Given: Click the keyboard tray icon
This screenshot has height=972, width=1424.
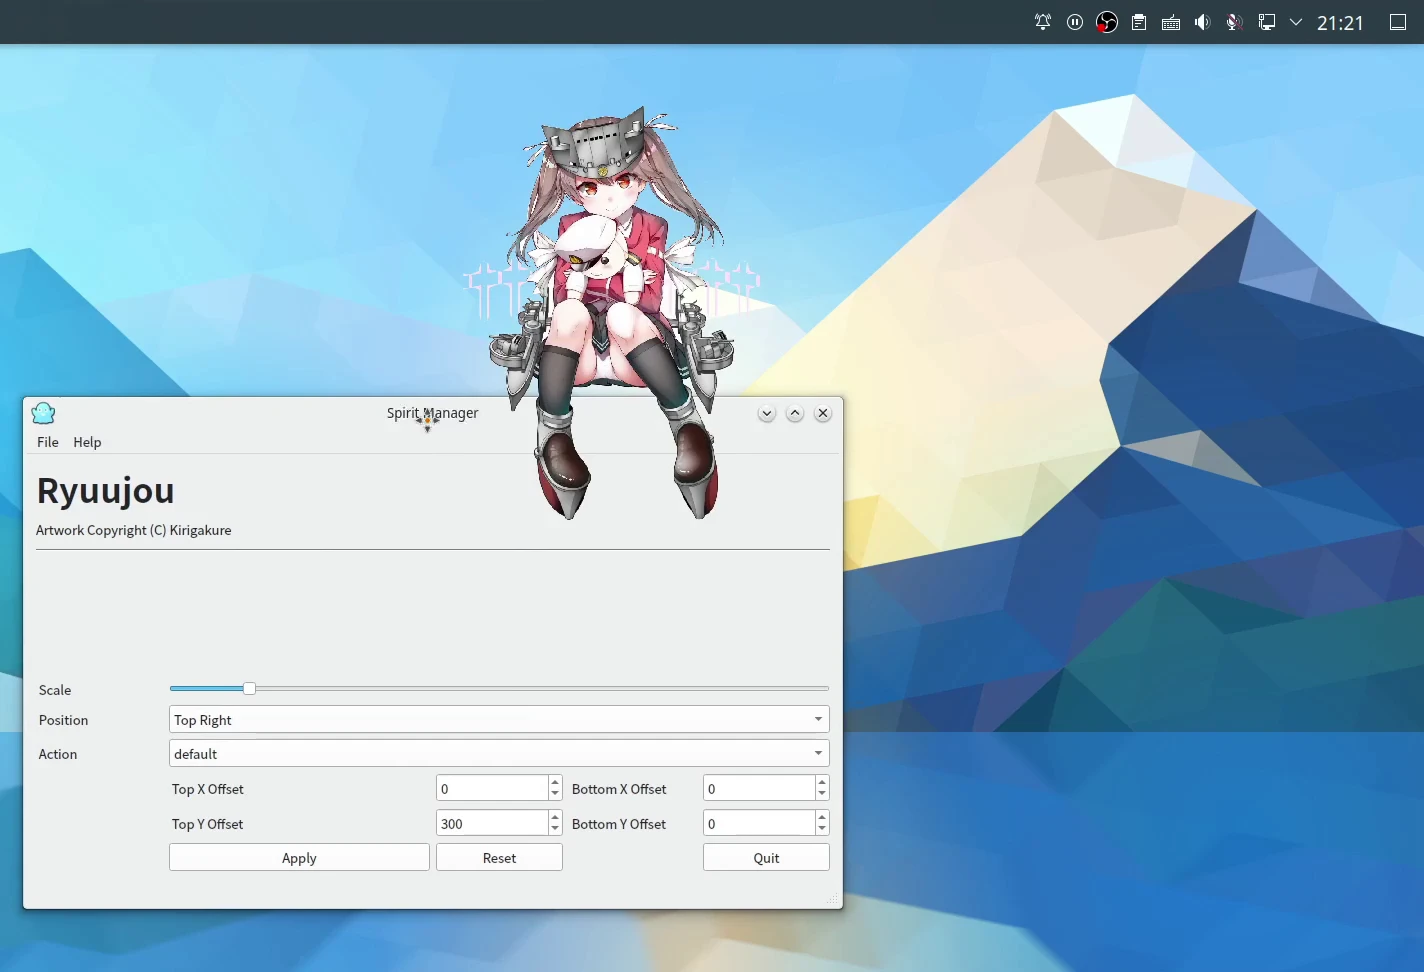Looking at the screenshot, I should [1171, 22].
